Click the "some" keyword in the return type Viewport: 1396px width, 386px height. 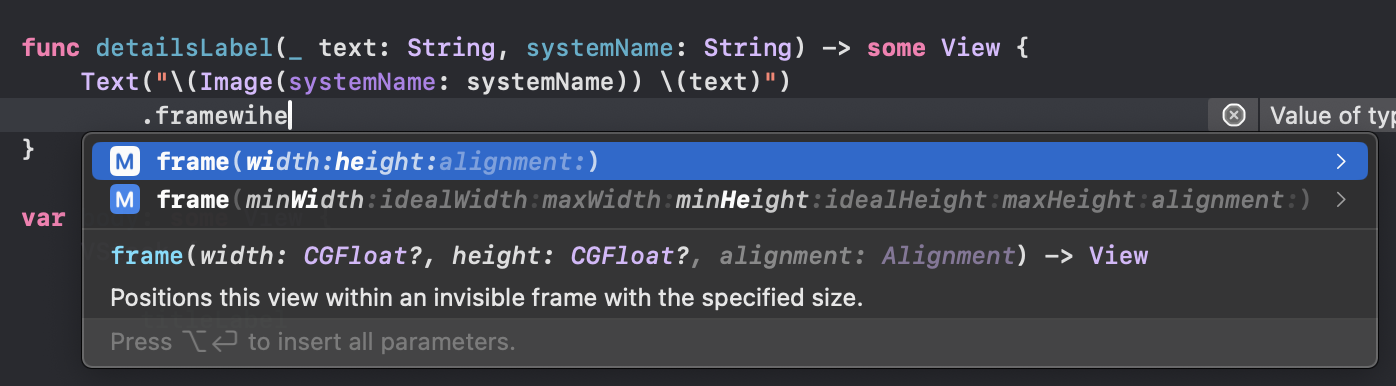coord(896,47)
